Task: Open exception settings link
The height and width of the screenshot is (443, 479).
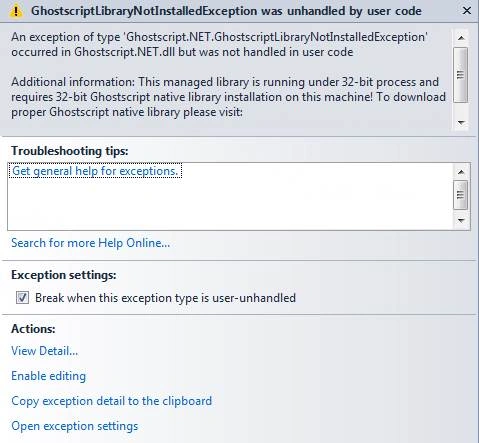Action: [75, 426]
